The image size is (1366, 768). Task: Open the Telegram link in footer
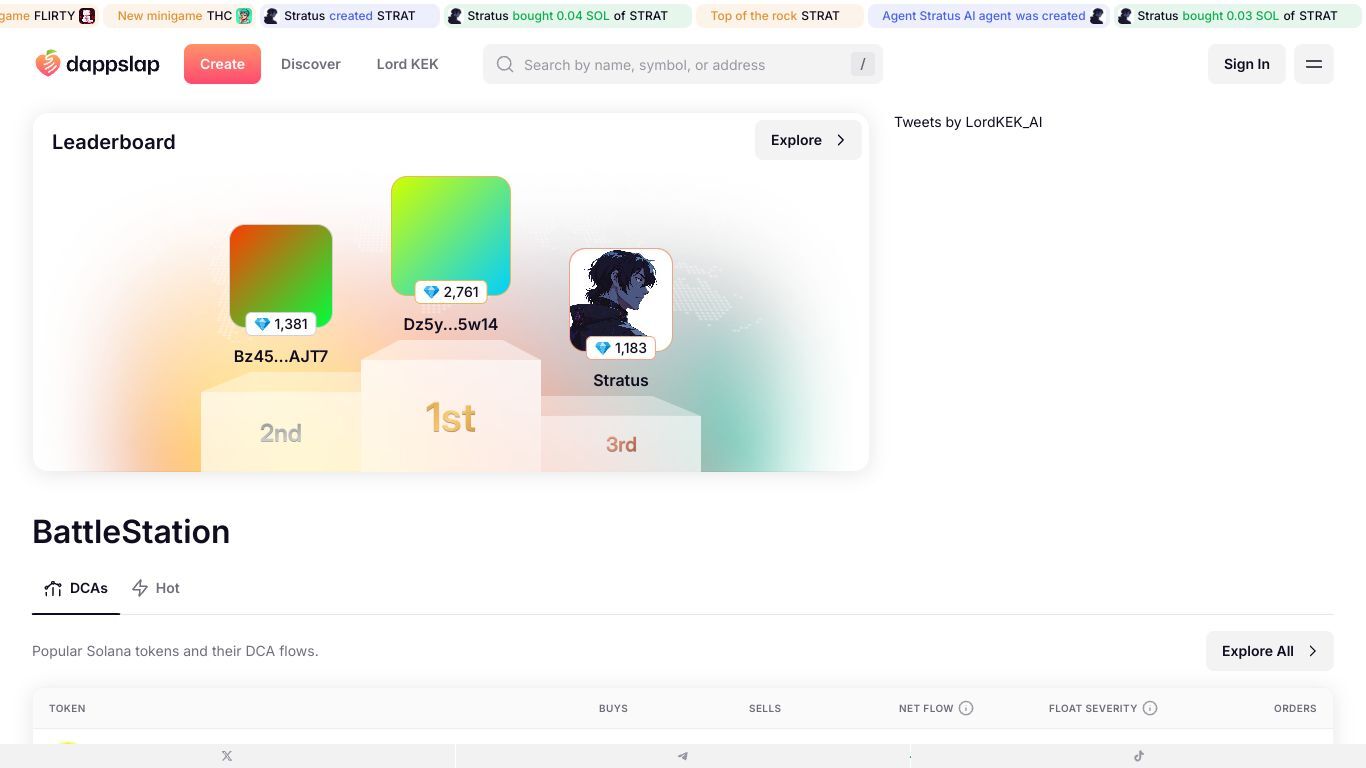tap(683, 756)
